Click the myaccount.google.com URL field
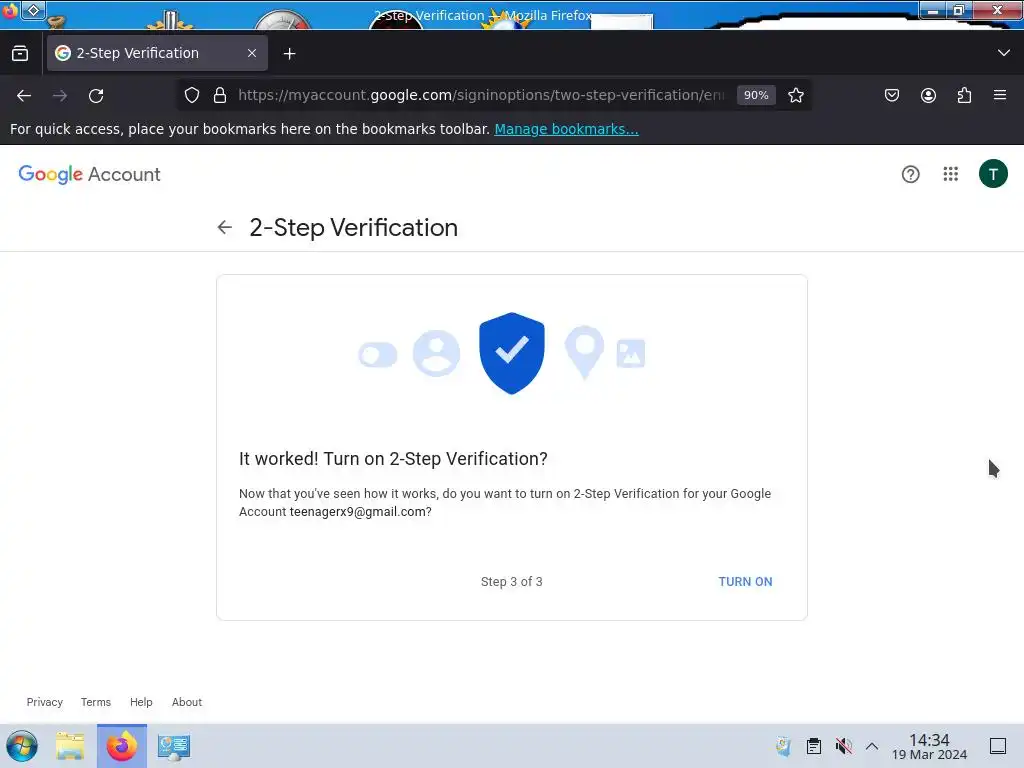 [482, 95]
